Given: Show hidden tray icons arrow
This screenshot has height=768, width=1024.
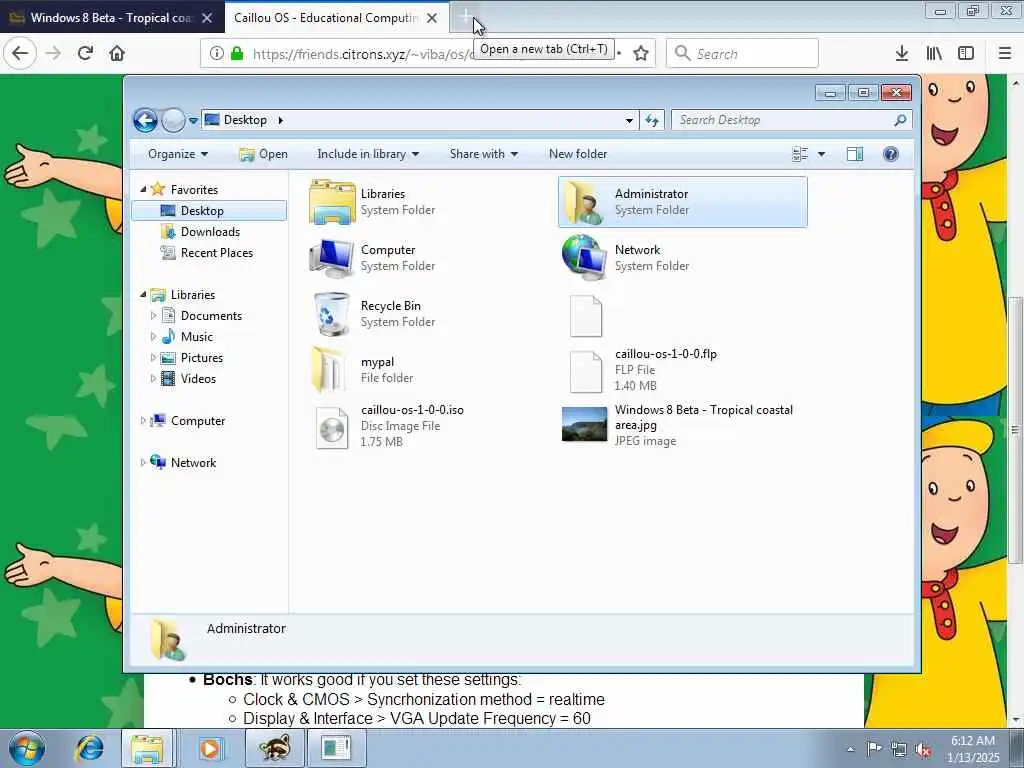Looking at the screenshot, I should 850,750.
